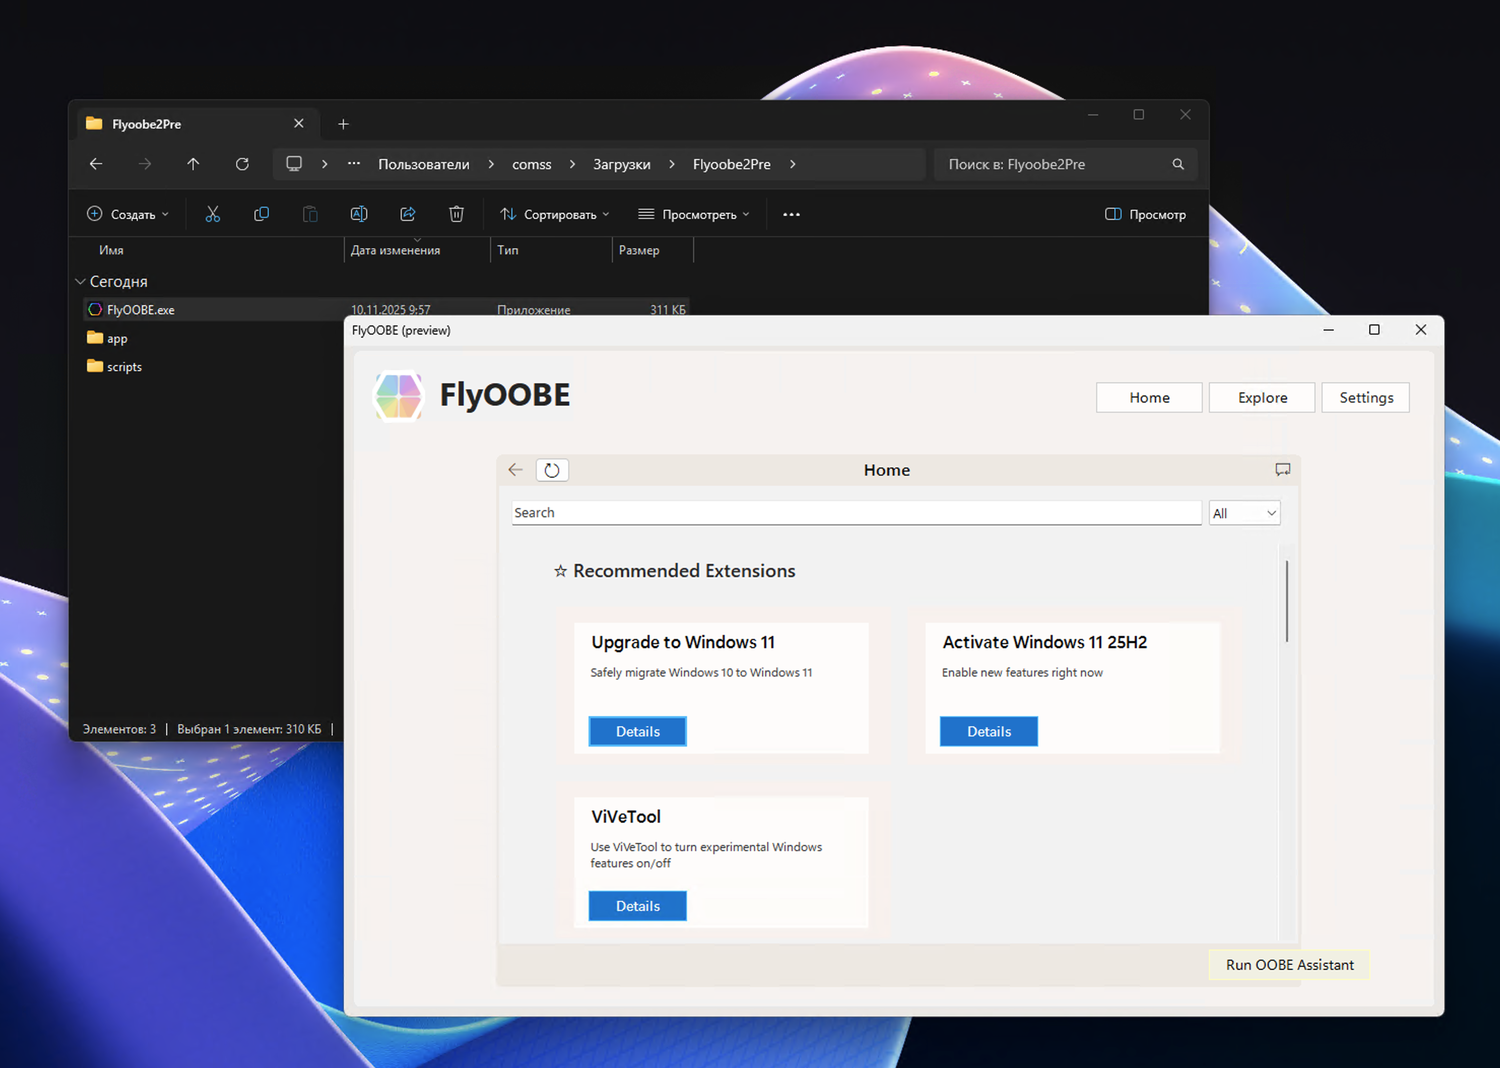Sort by the Размер column header
Viewport: 1500px width, 1068px height.
(639, 250)
